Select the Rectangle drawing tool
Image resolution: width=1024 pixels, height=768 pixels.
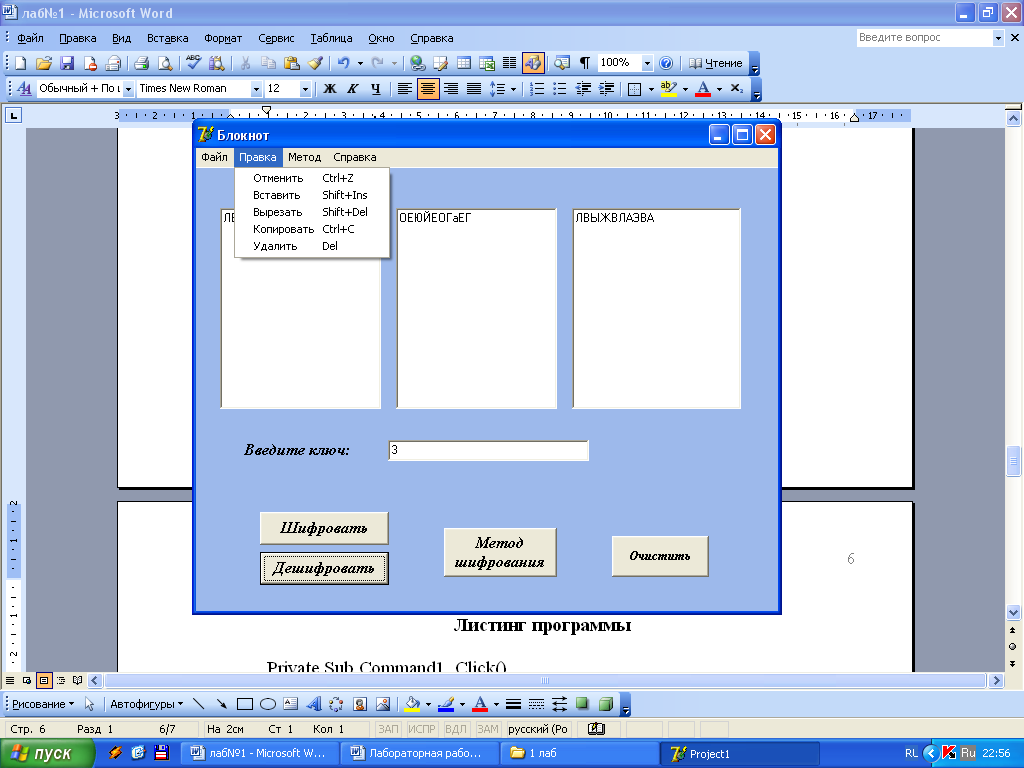click(x=244, y=704)
